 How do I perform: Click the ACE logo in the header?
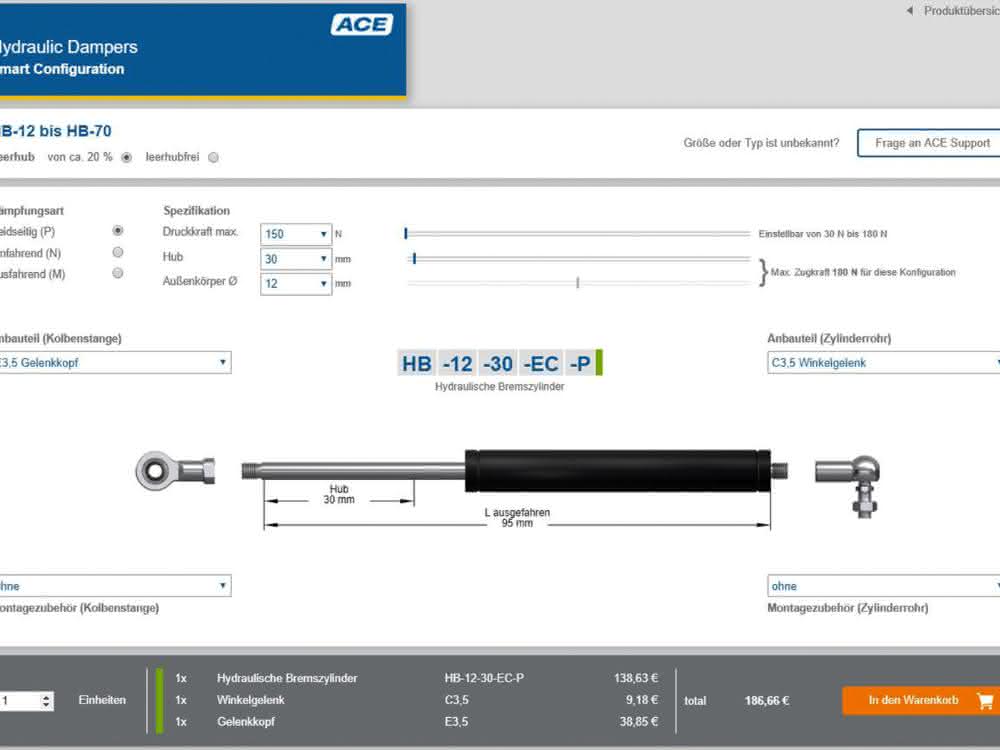point(362,25)
